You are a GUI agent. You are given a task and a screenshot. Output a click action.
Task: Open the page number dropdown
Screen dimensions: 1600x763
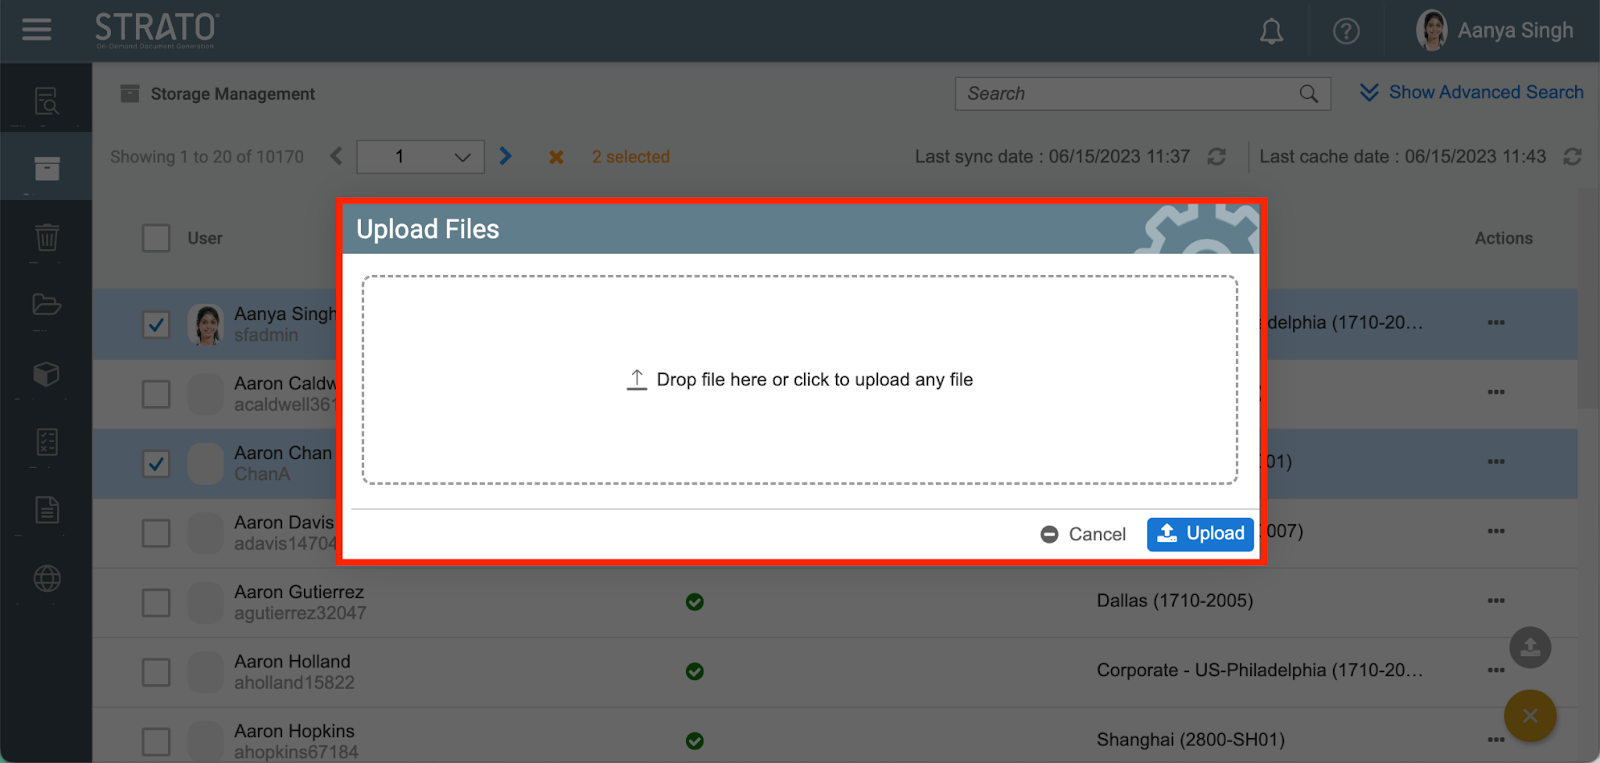click(421, 157)
